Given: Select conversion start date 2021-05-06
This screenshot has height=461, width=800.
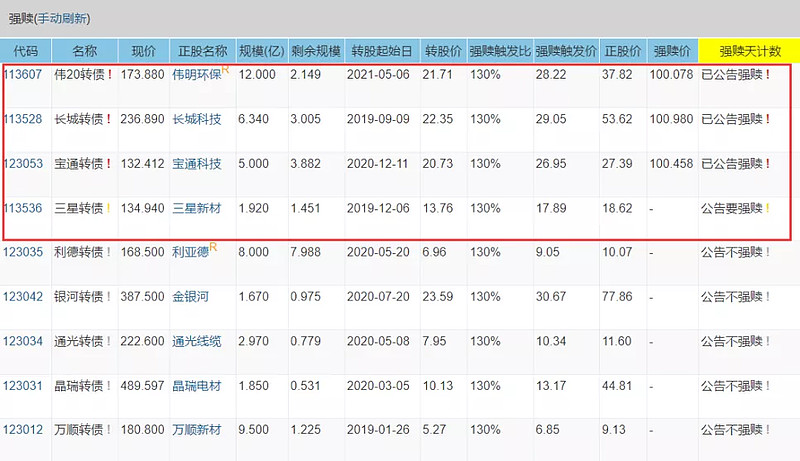Looking at the screenshot, I should click(x=378, y=74).
